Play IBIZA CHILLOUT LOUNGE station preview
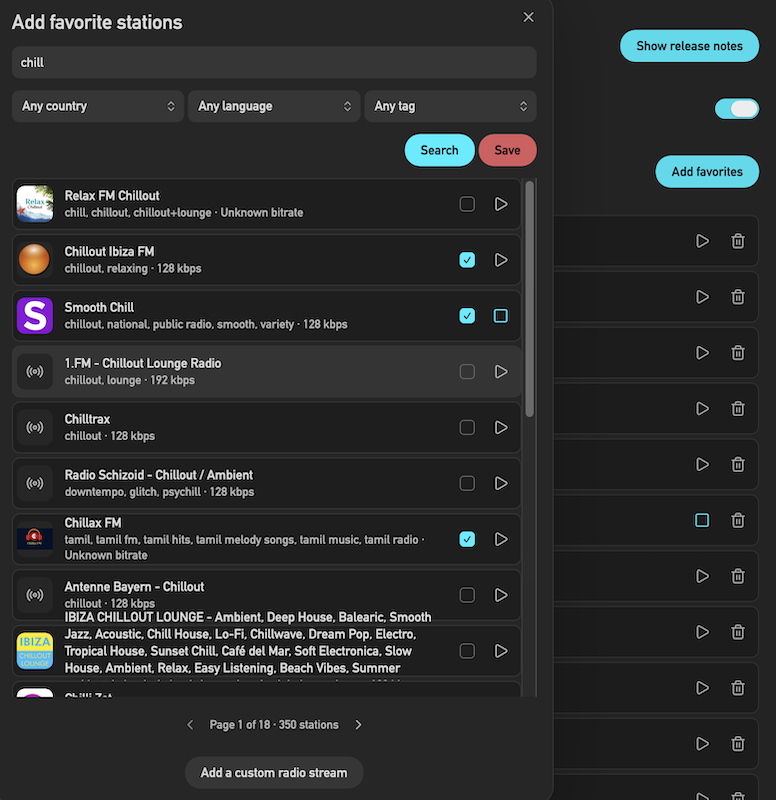Screen dimensions: 776x800 coord(500,651)
